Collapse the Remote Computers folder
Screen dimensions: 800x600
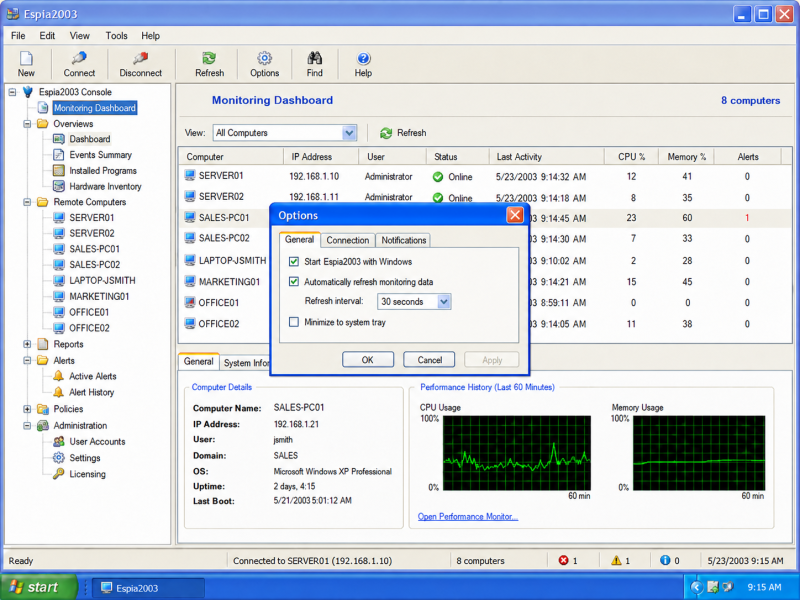(x=27, y=202)
